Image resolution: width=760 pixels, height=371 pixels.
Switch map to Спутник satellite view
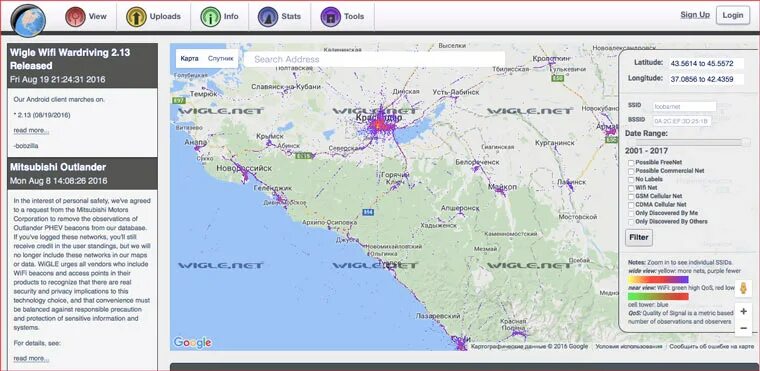221,58
